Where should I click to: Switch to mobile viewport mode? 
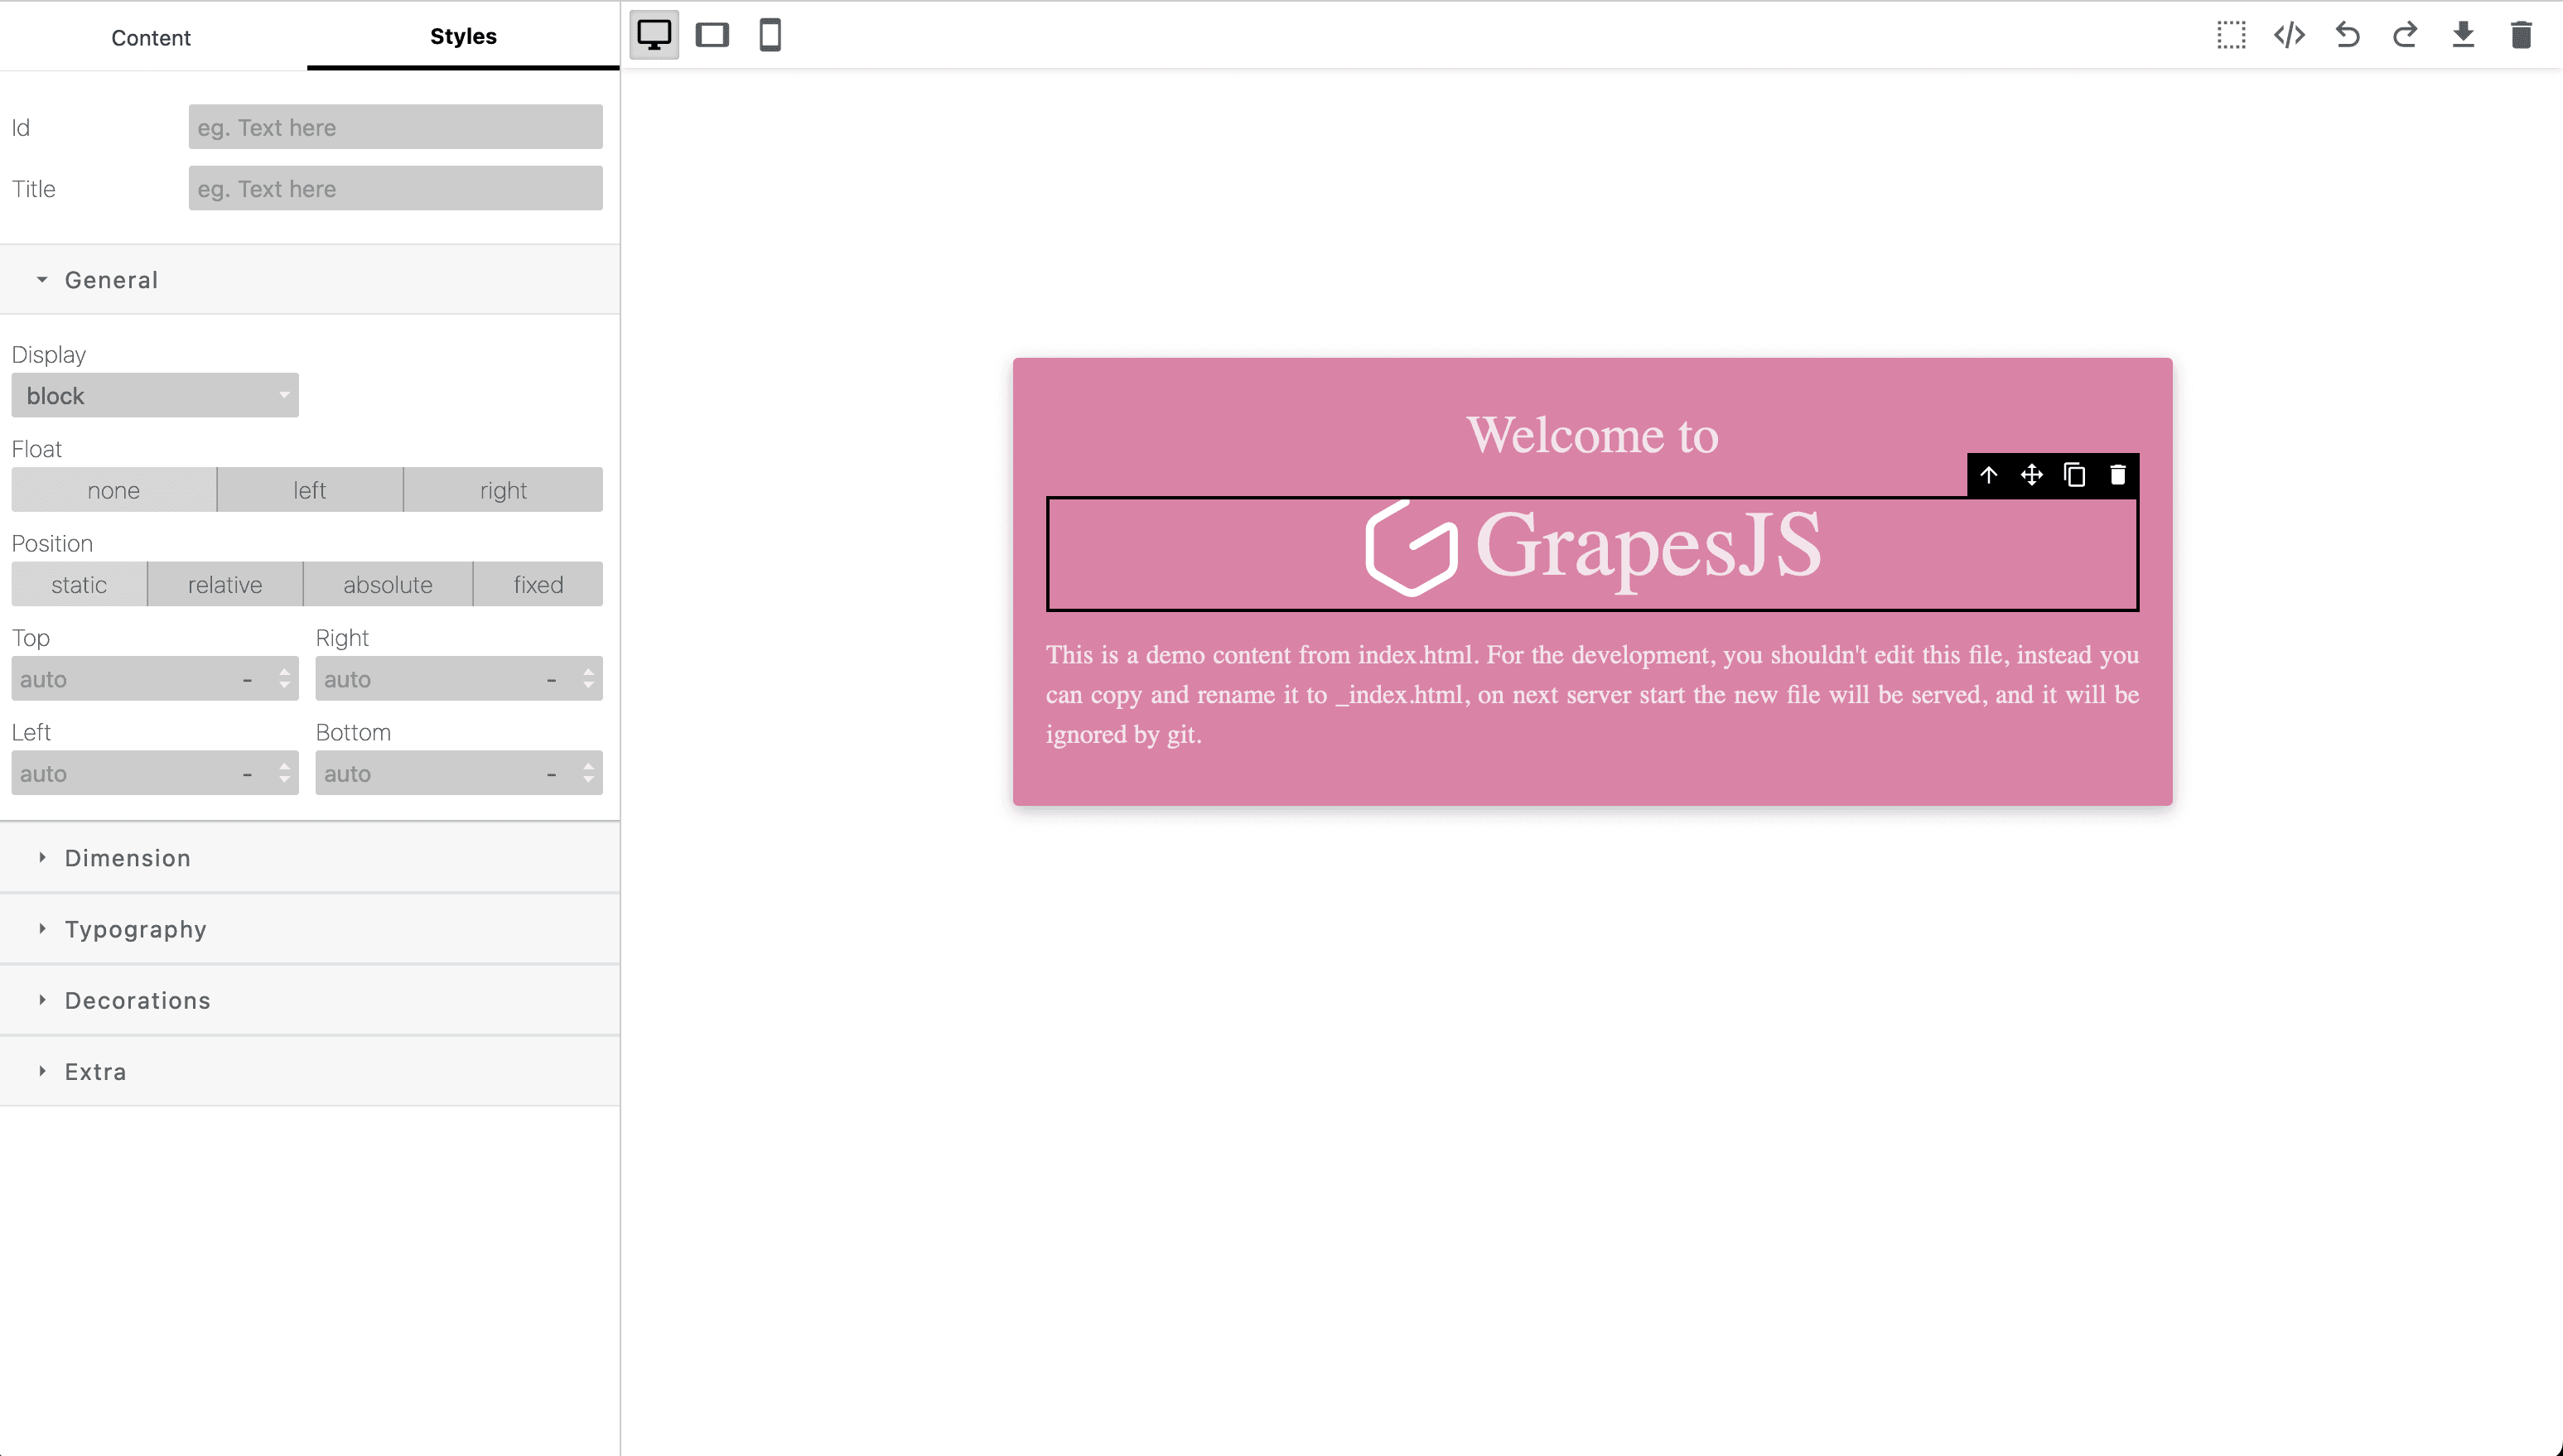(x=770, y=33)
